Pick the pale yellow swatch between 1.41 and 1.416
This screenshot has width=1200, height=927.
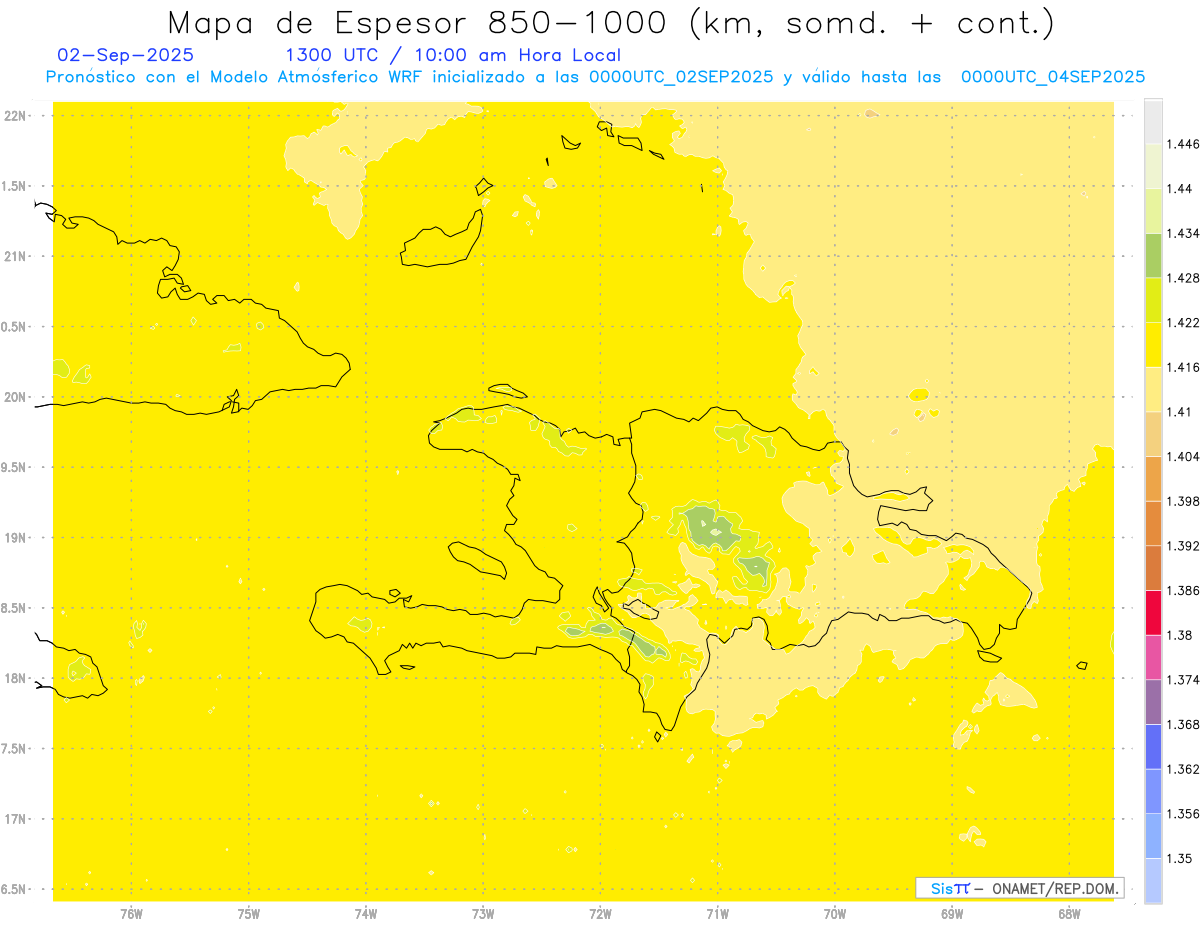1153,389
